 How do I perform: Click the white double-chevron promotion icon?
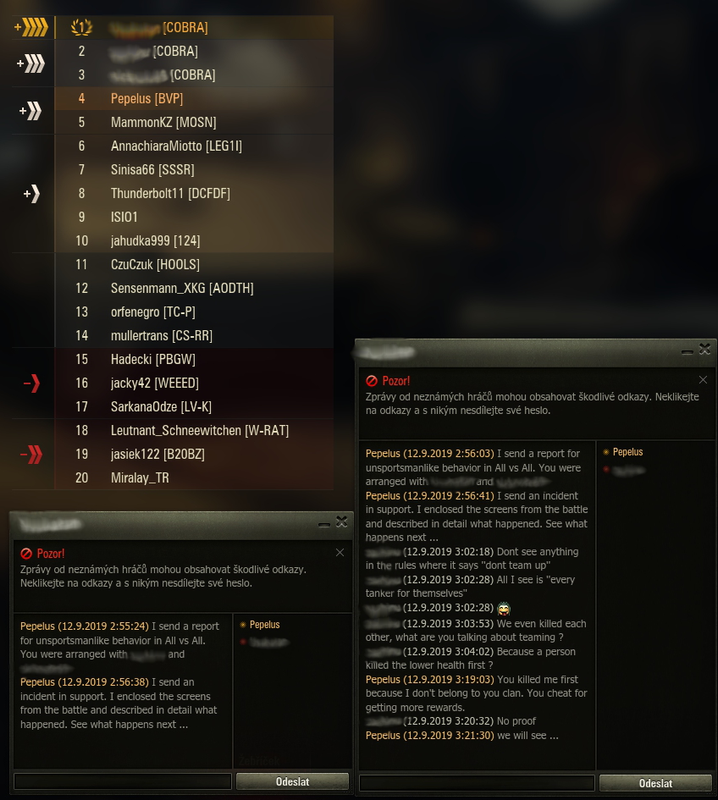(31, 111)
